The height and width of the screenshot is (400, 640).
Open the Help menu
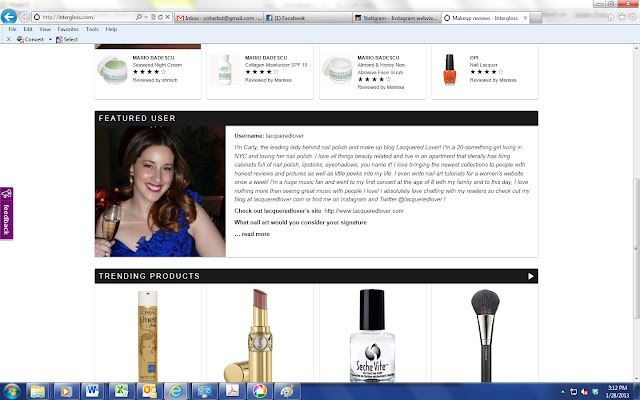(111, 29)
